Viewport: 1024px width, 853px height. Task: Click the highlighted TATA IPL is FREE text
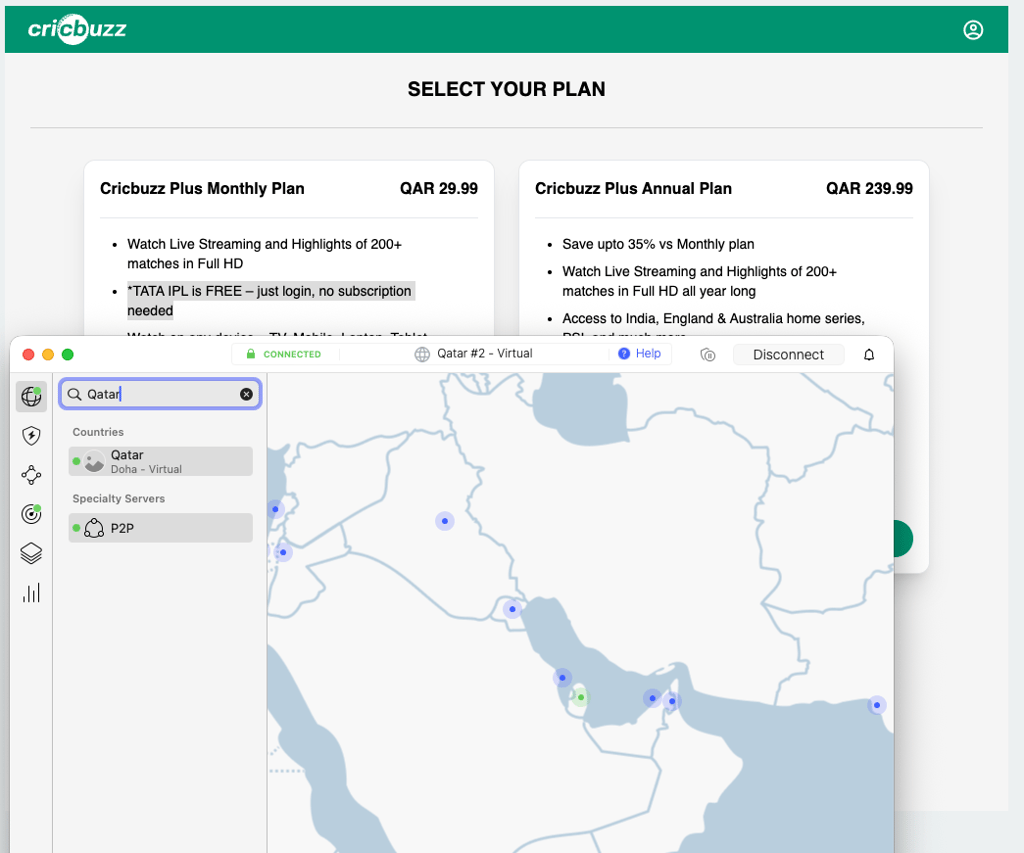pyautogui.click(x=270, y=300)
